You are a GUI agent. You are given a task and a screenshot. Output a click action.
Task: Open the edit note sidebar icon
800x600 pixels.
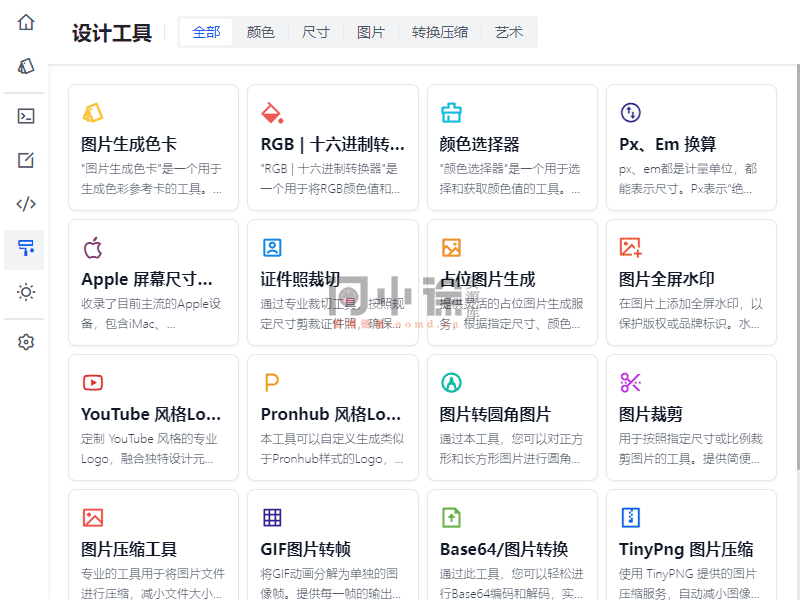pos(26,160)
